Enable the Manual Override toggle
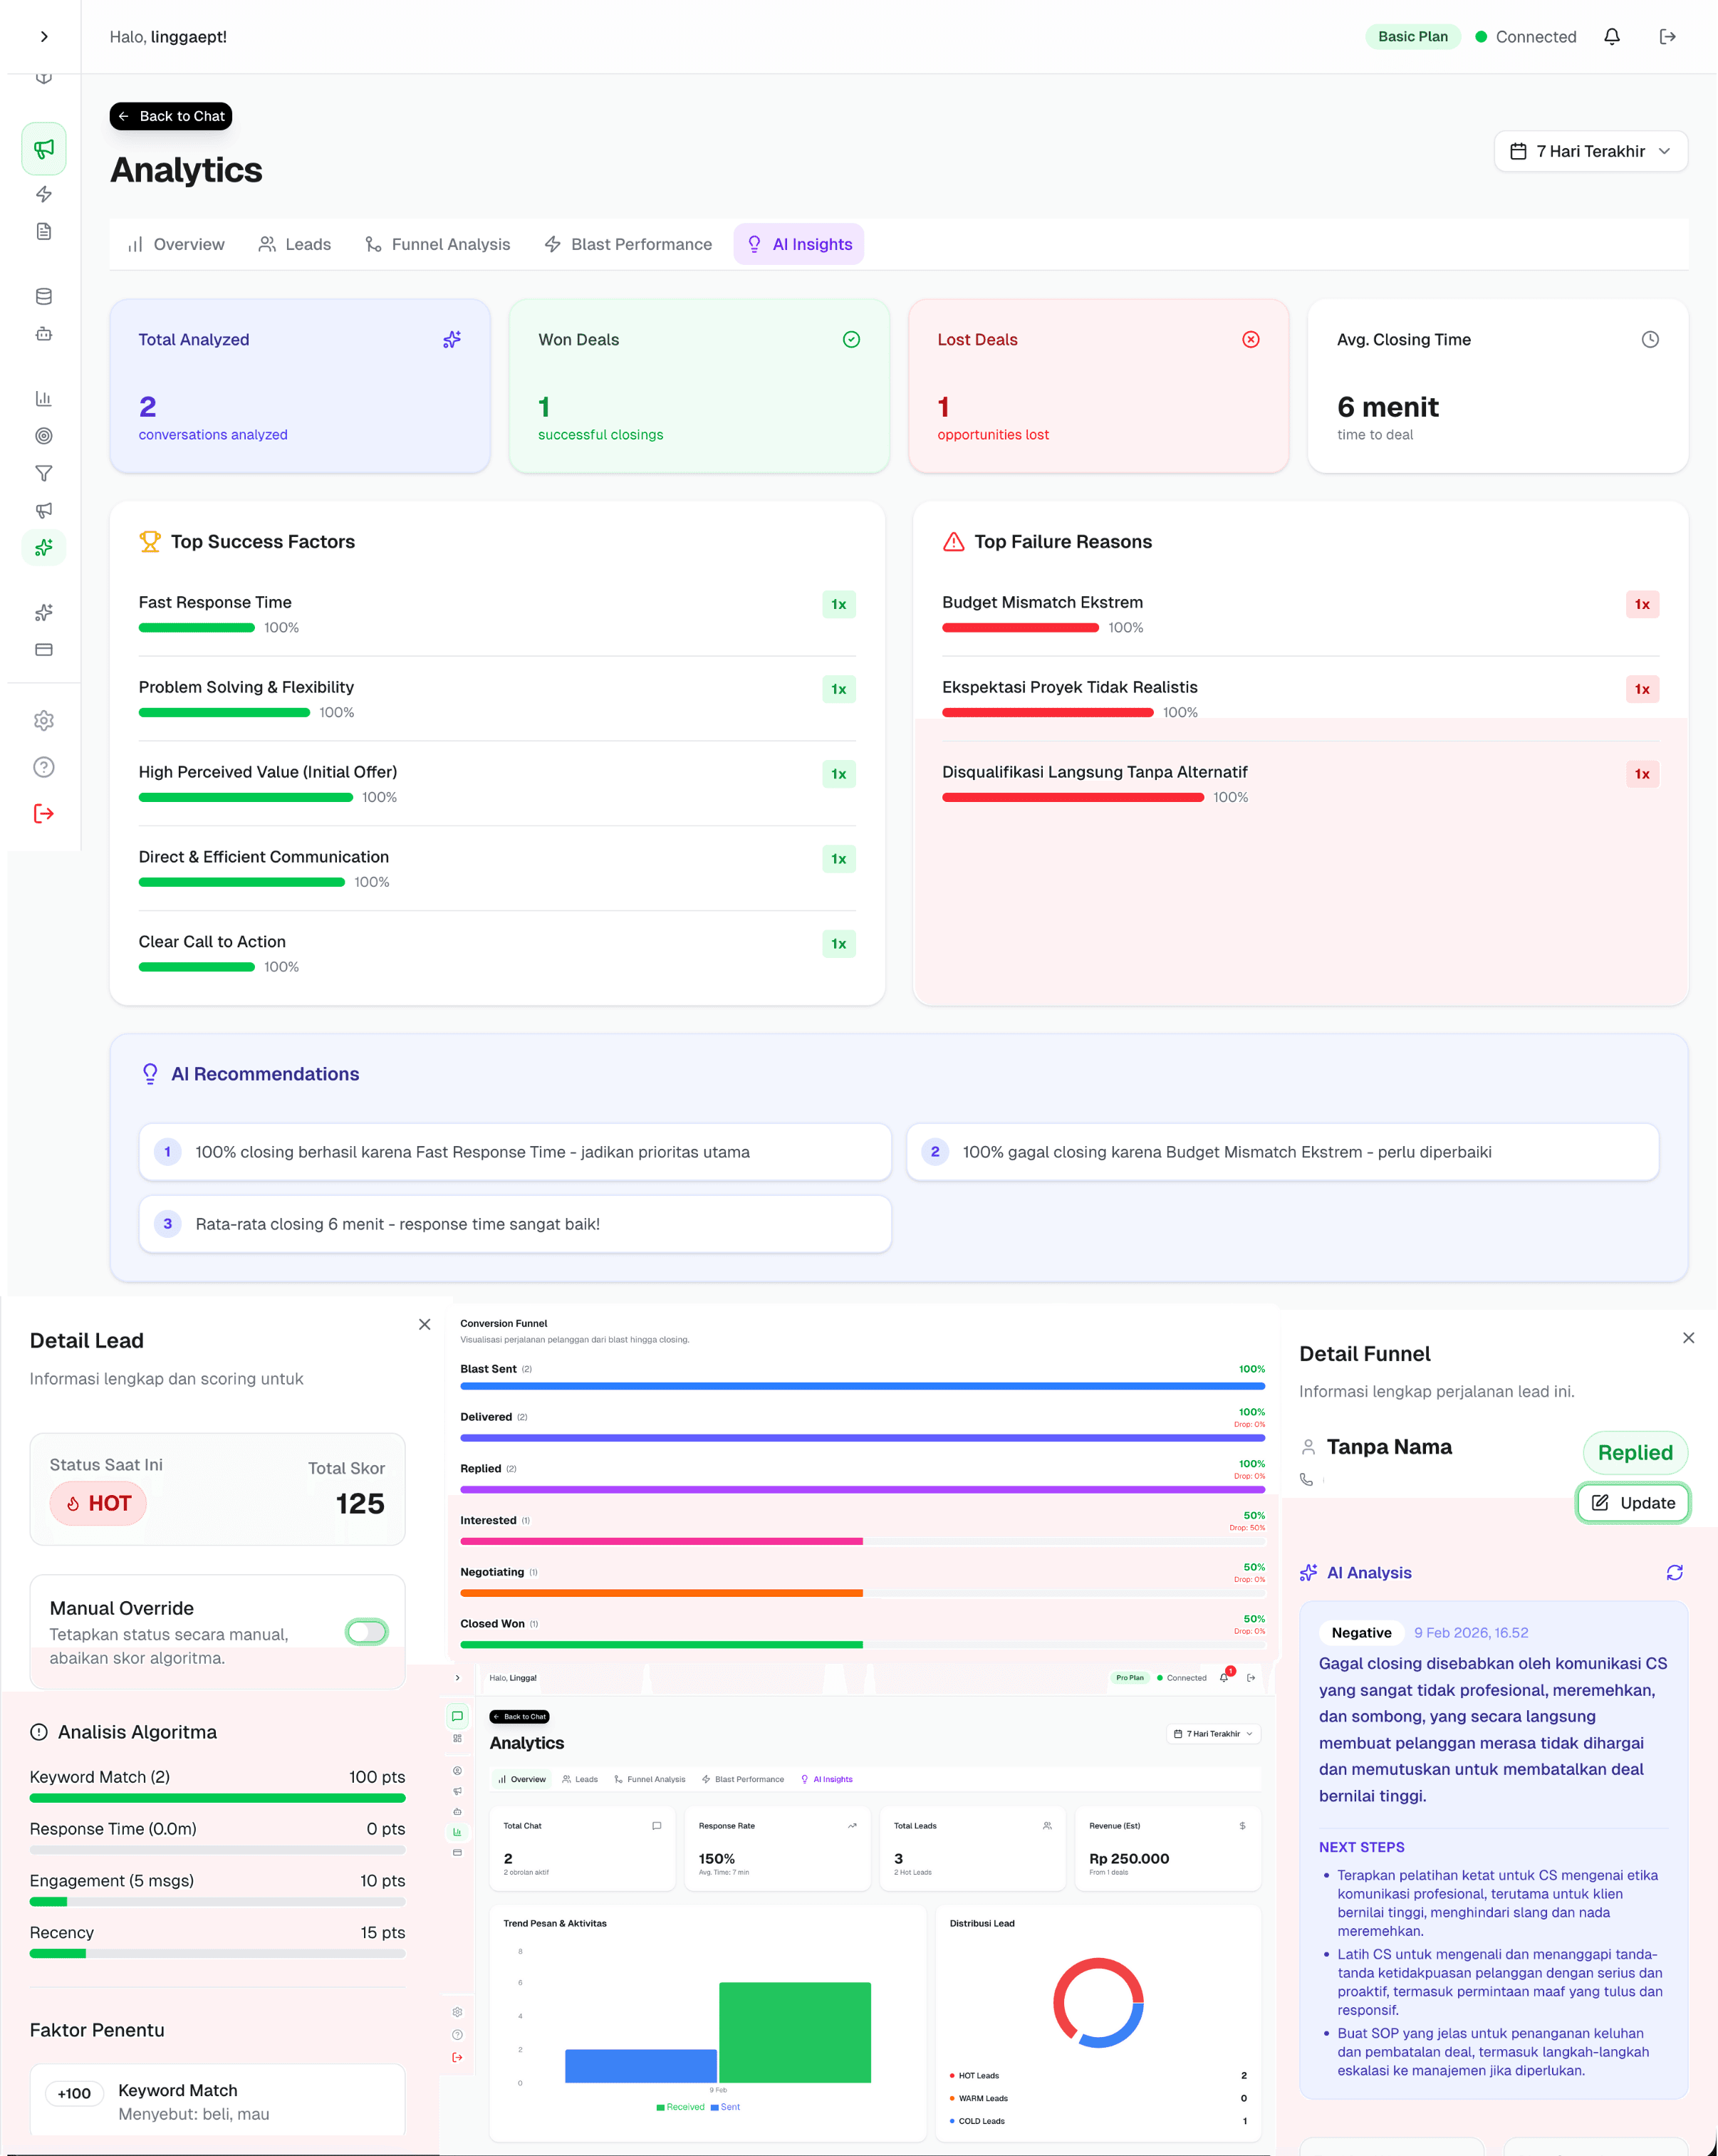Image resolution: width=1718 pixels, height=2156 pixels. (x=366, y=1632)
